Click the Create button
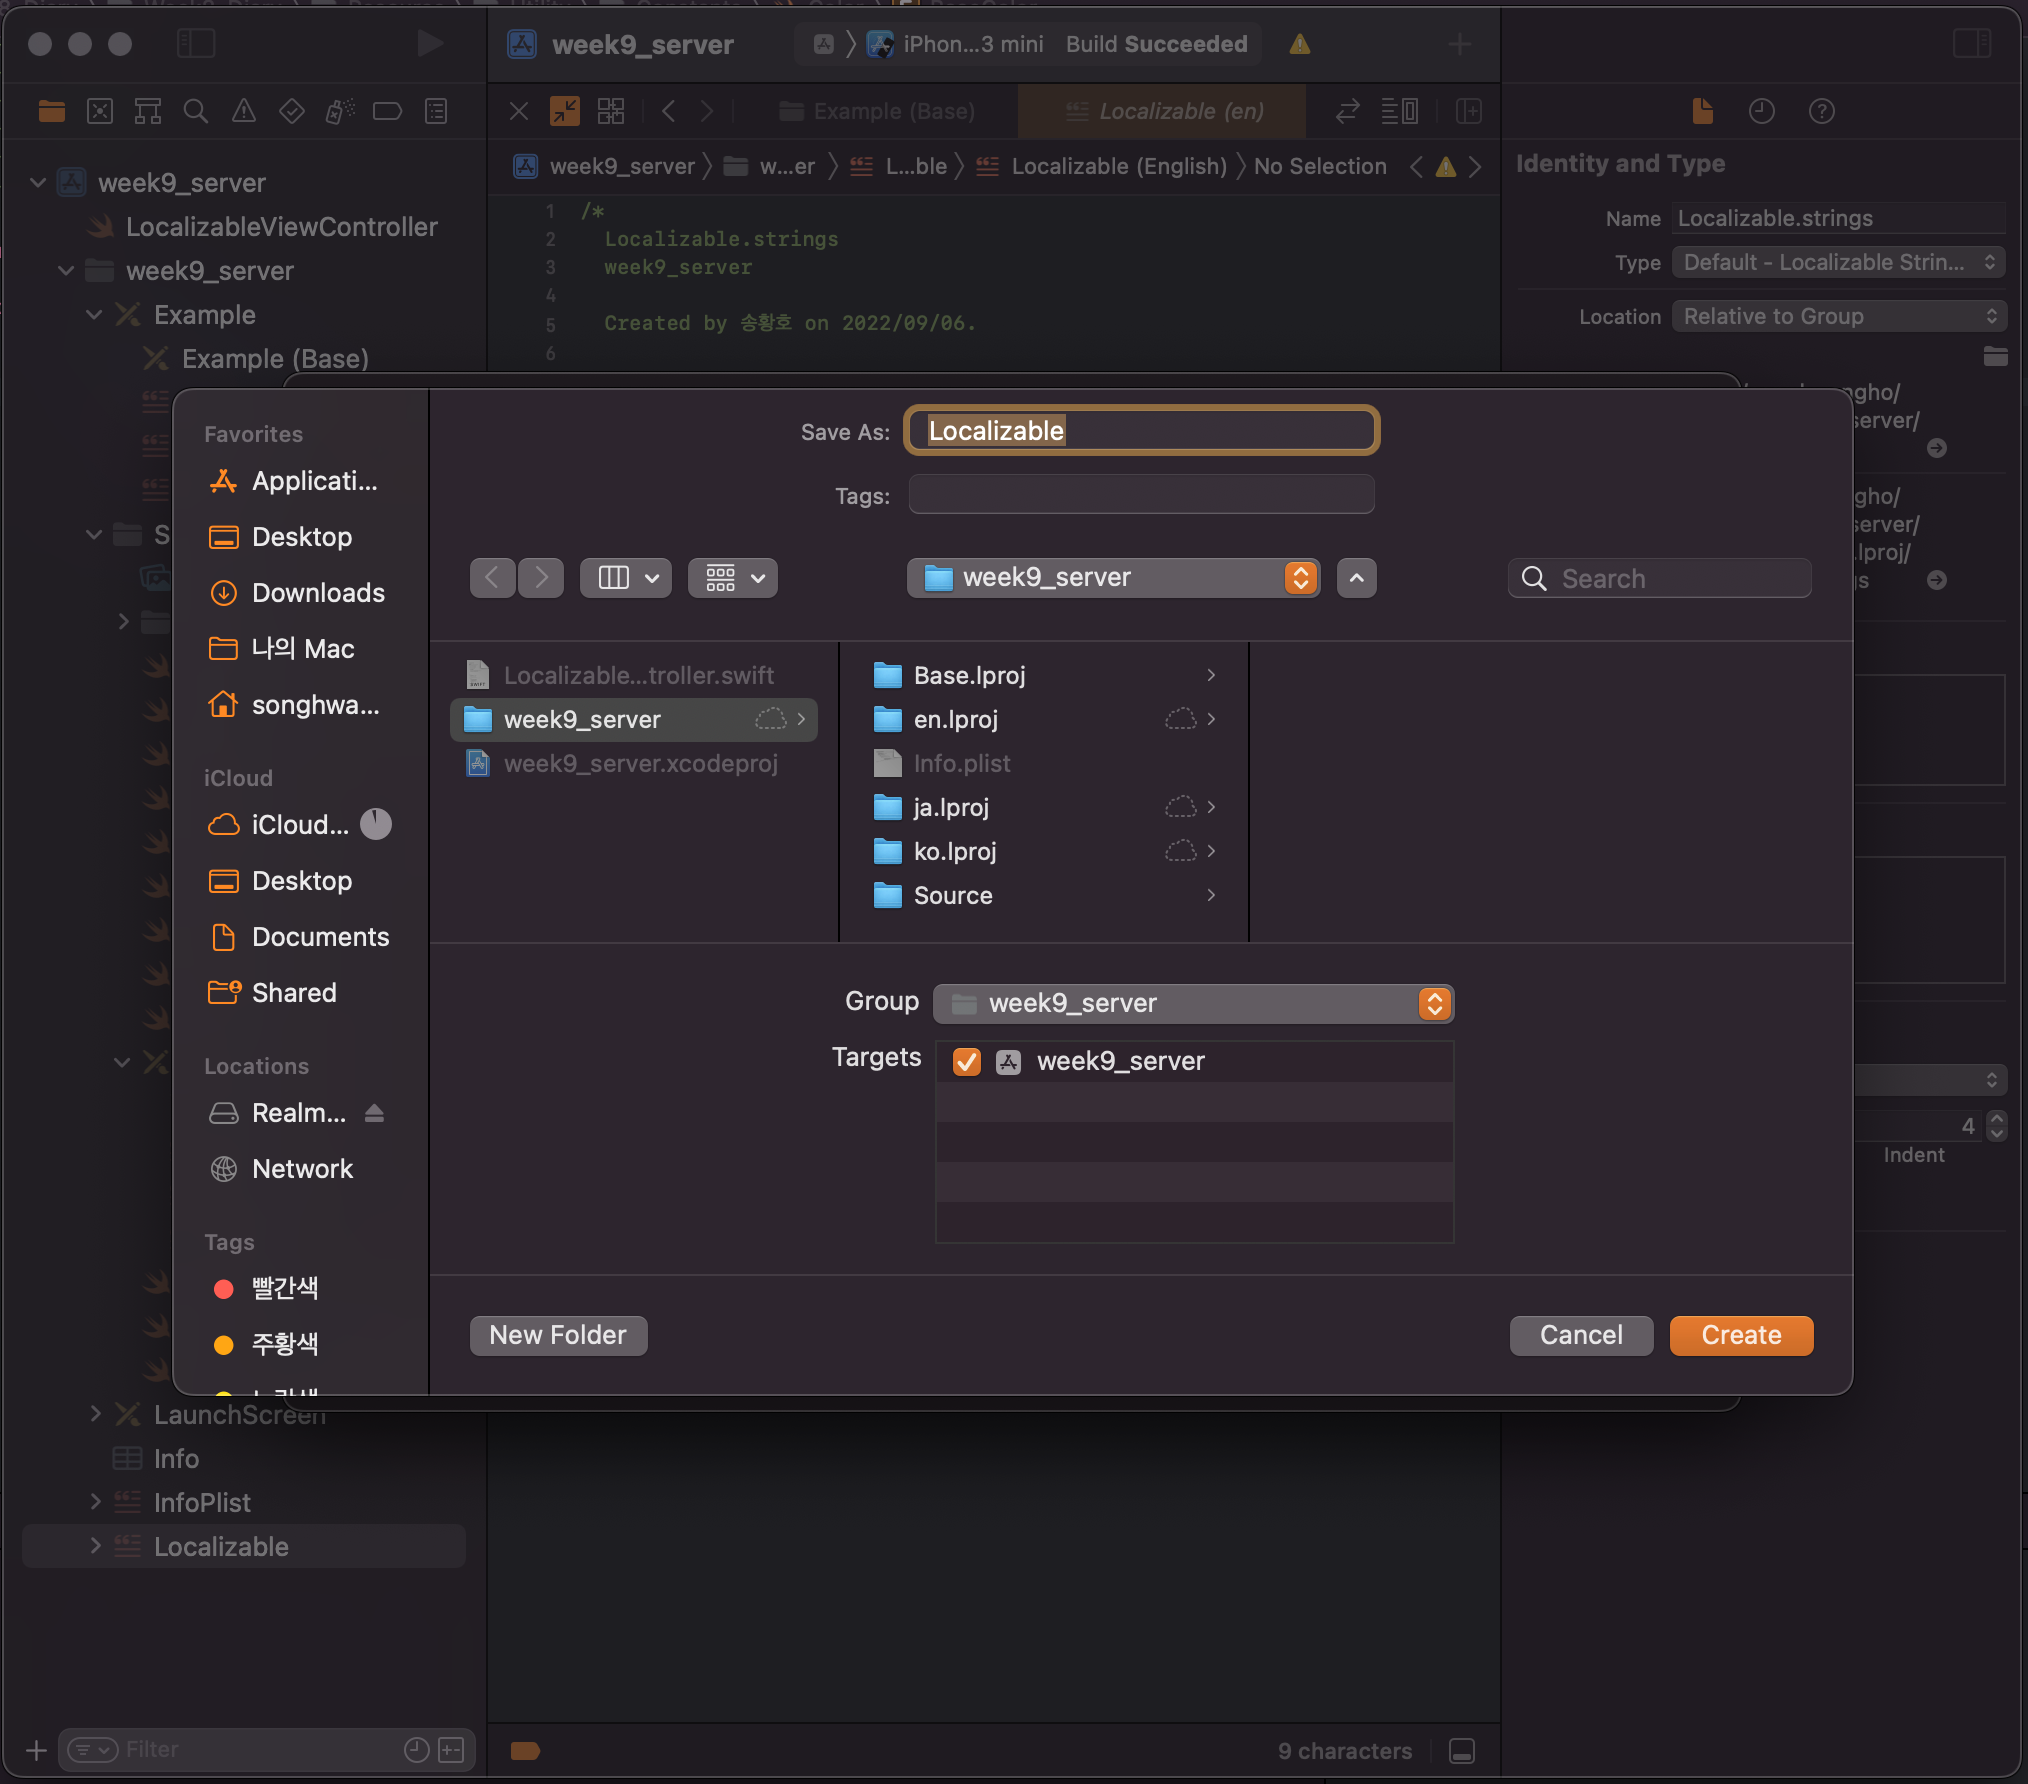The width and height of the screenshot is (2028, 1784). pos(1740,1335)
